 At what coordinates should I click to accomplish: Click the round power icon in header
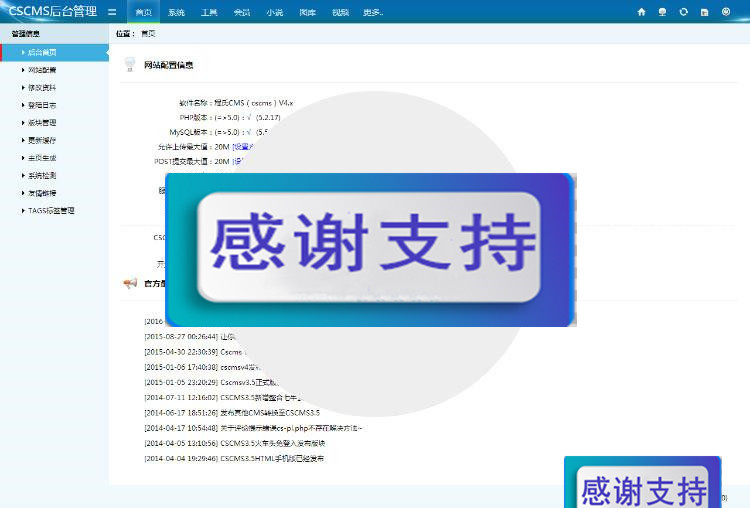pyautogui.click(x=726, y=12)
